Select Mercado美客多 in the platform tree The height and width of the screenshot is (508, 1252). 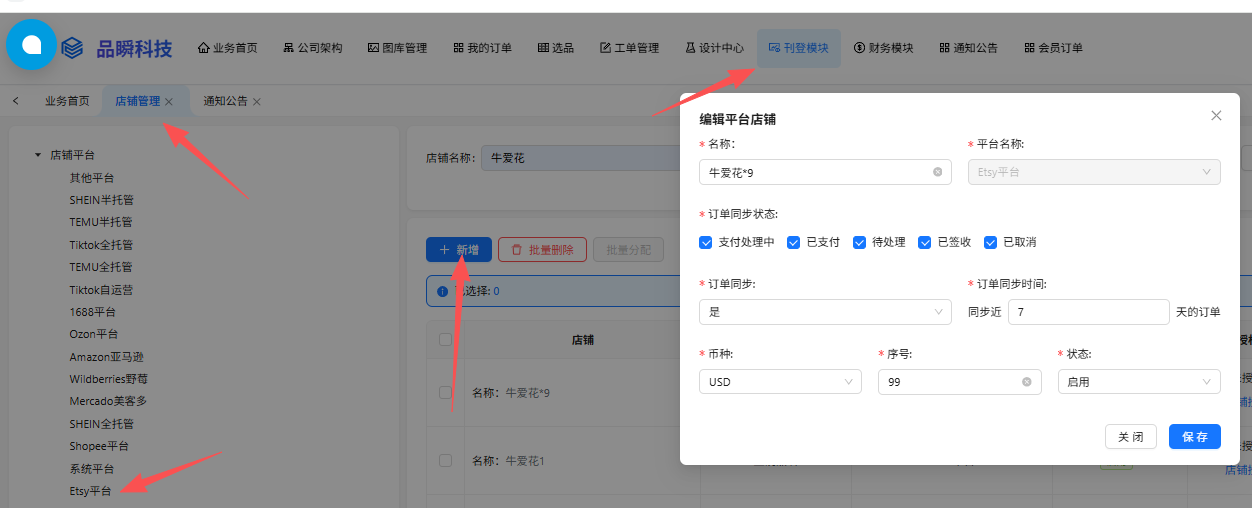point(108,401)
